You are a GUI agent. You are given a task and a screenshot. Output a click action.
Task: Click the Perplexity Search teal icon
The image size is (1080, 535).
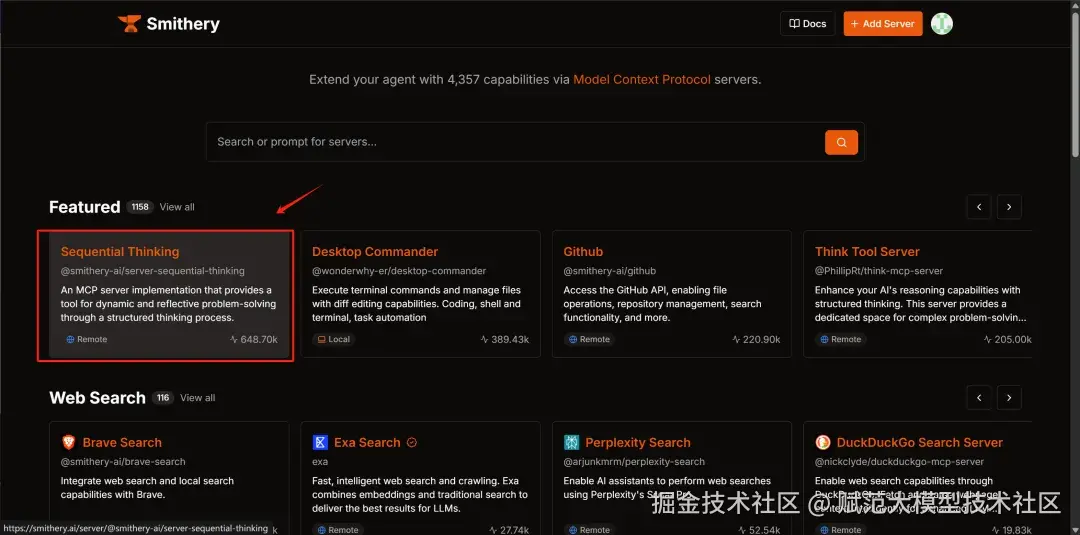(572, 442)
